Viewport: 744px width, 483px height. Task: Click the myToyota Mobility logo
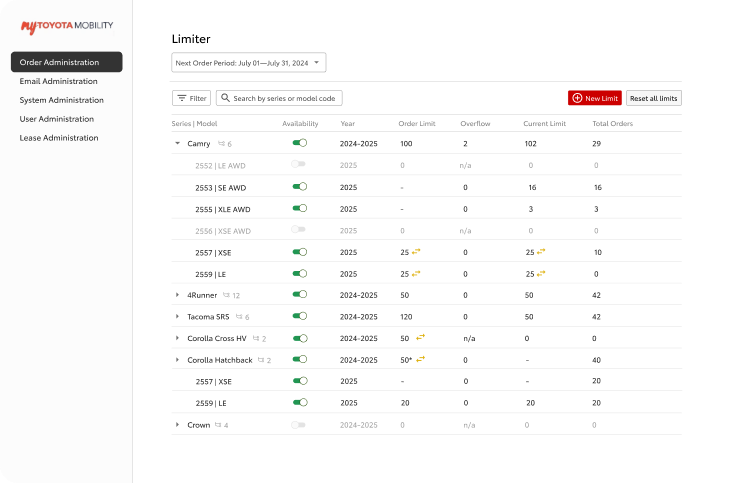[67, 27]
